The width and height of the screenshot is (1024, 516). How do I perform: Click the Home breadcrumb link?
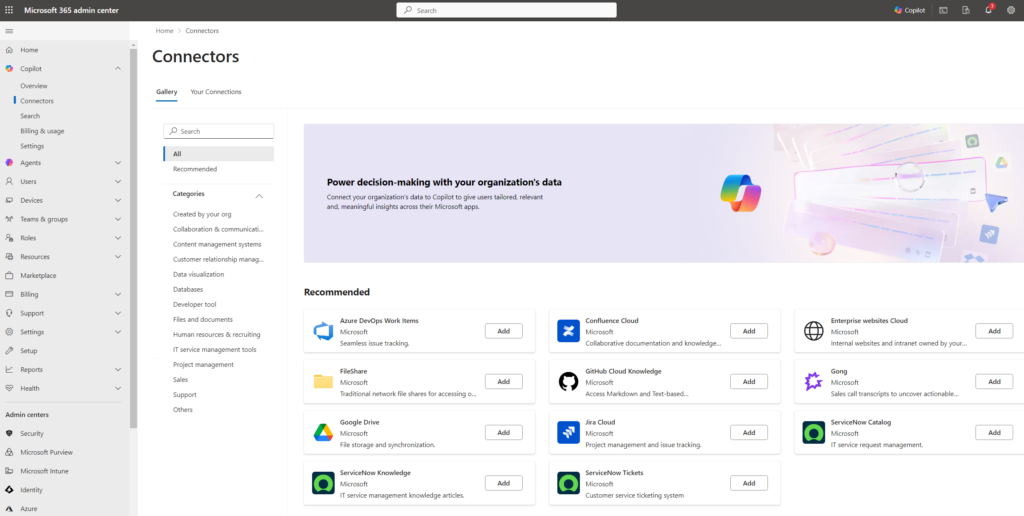pyautogui.click(x=164, y=31)
